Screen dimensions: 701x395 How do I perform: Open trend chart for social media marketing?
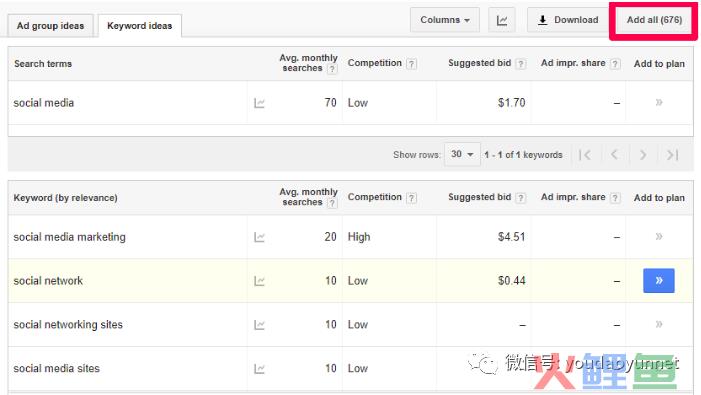259,237
